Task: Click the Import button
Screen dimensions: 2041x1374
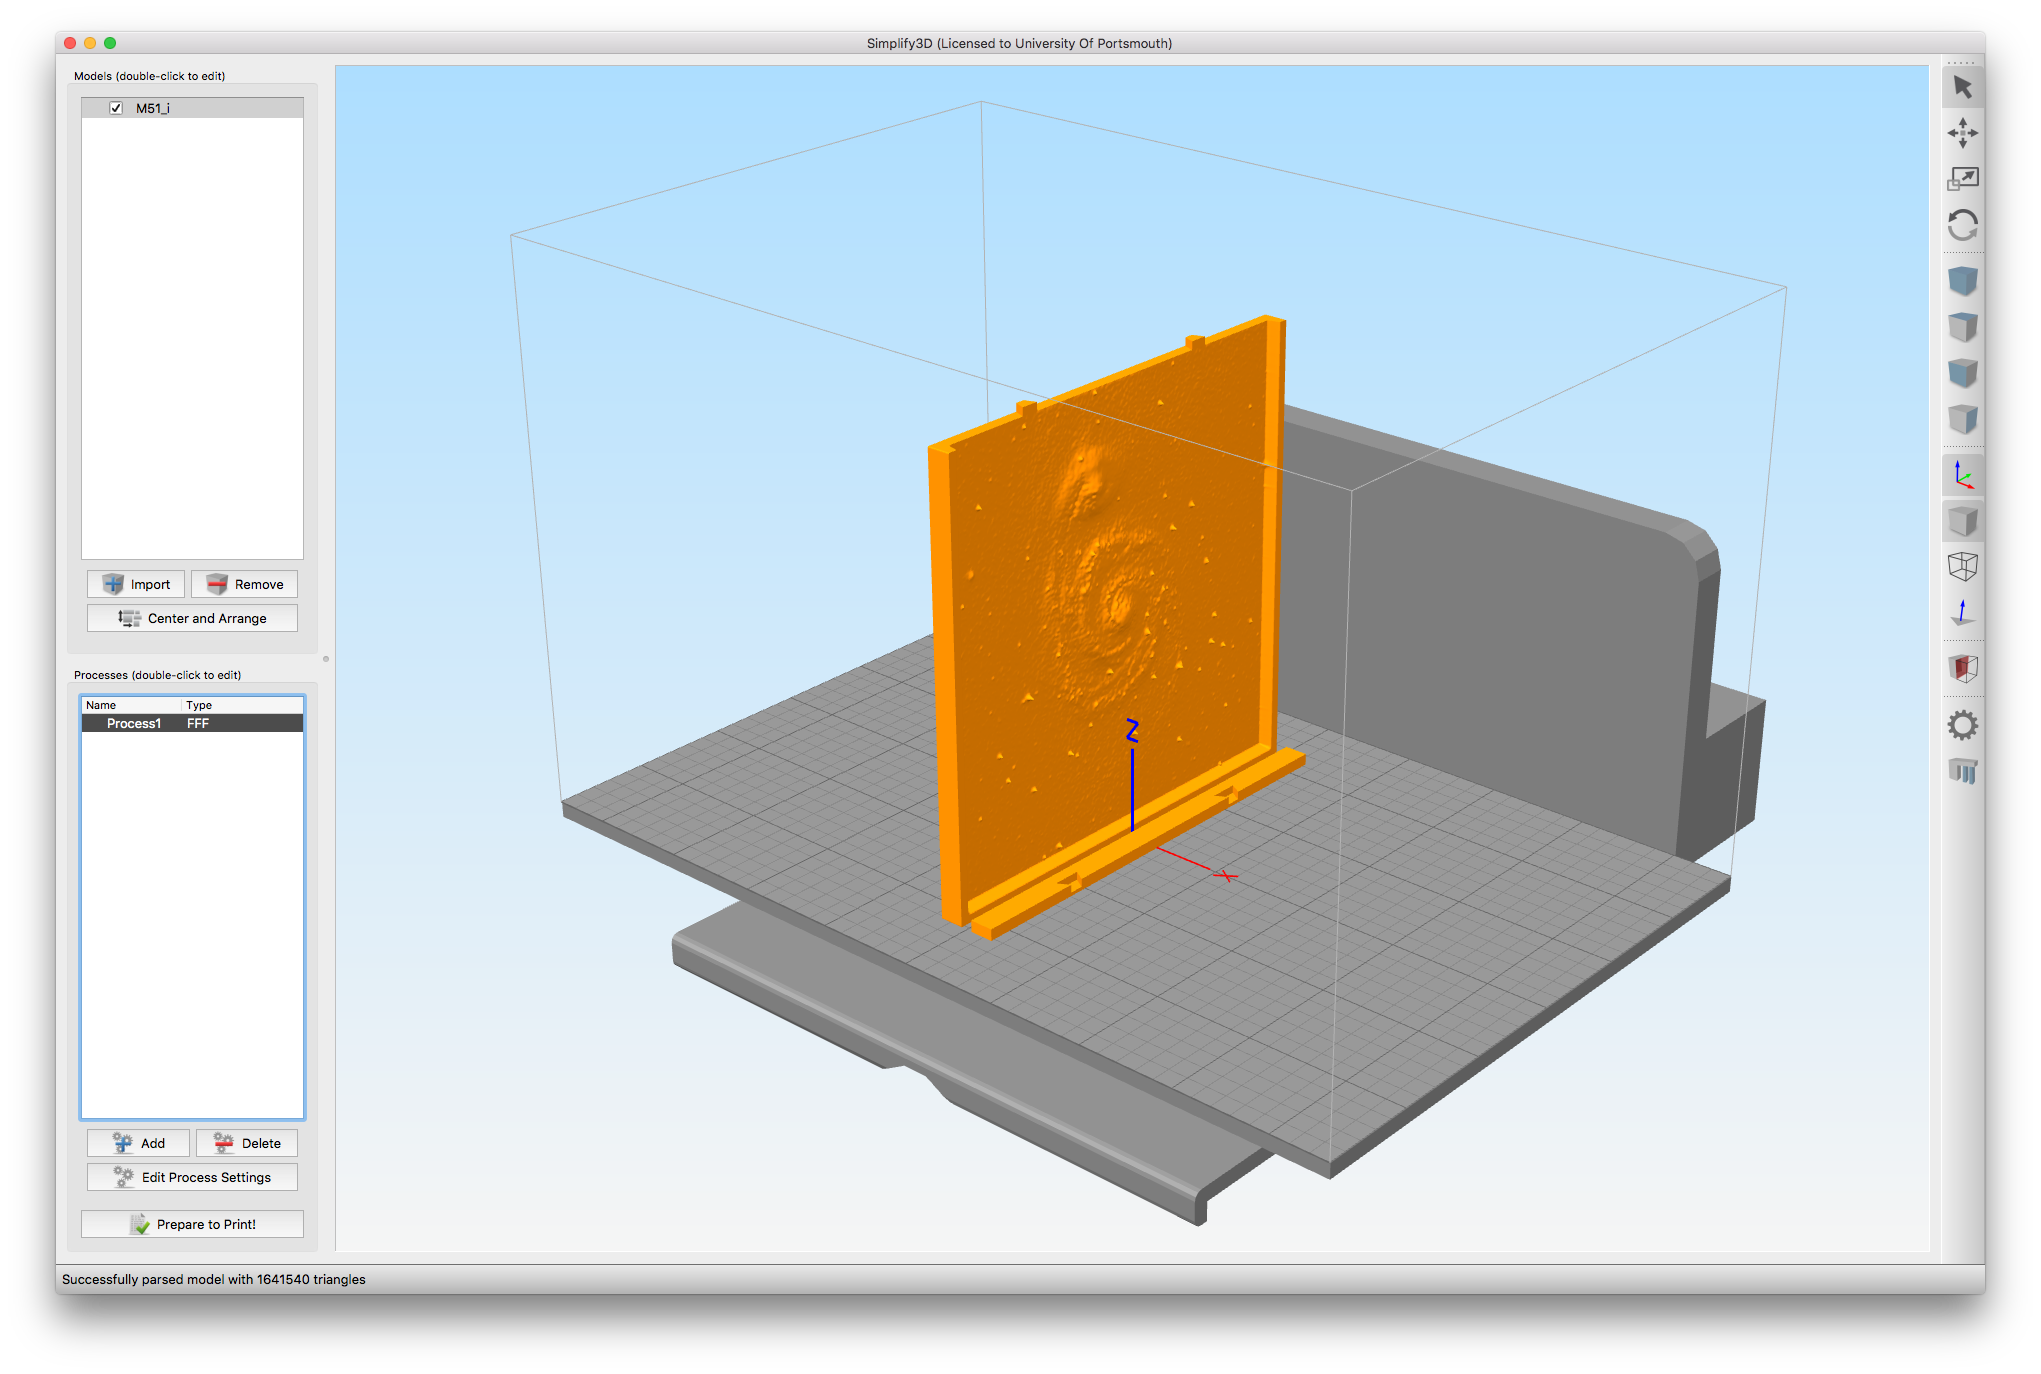Action: click(135, 583)
